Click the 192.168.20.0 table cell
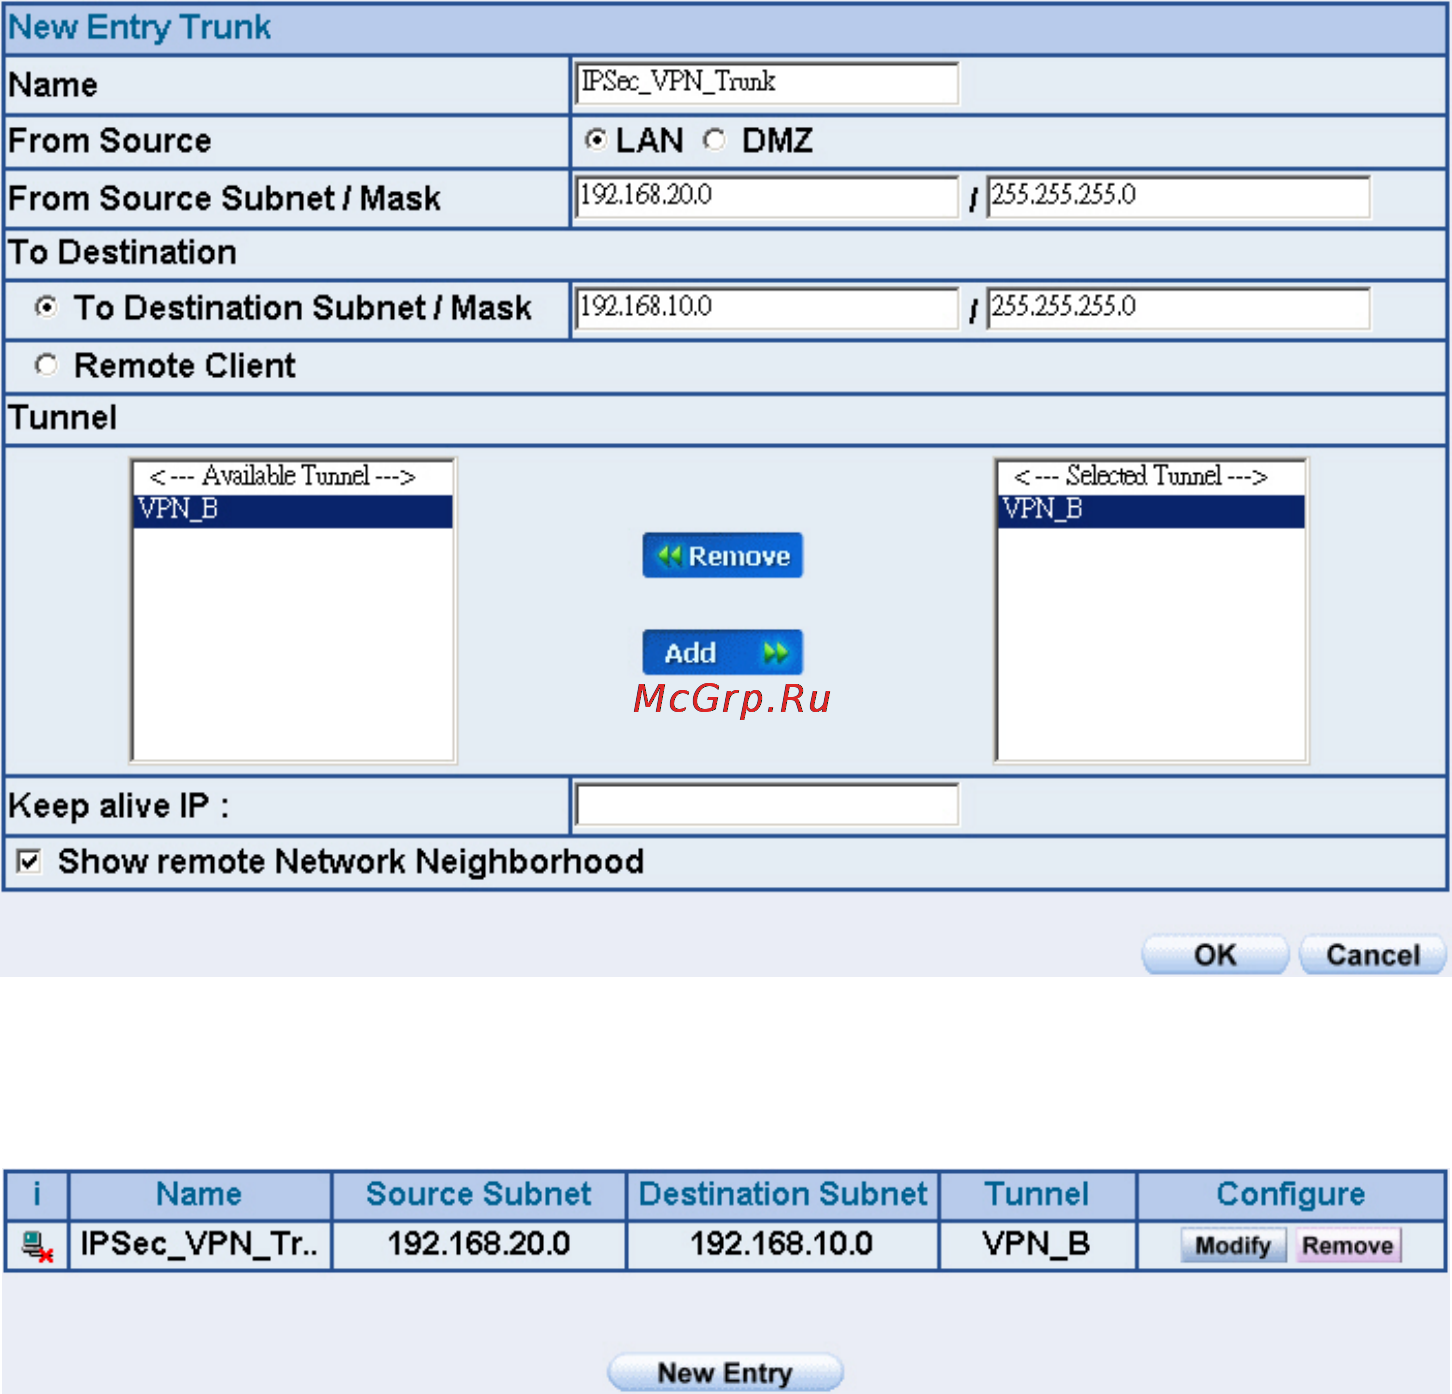 click(478, 1245)
